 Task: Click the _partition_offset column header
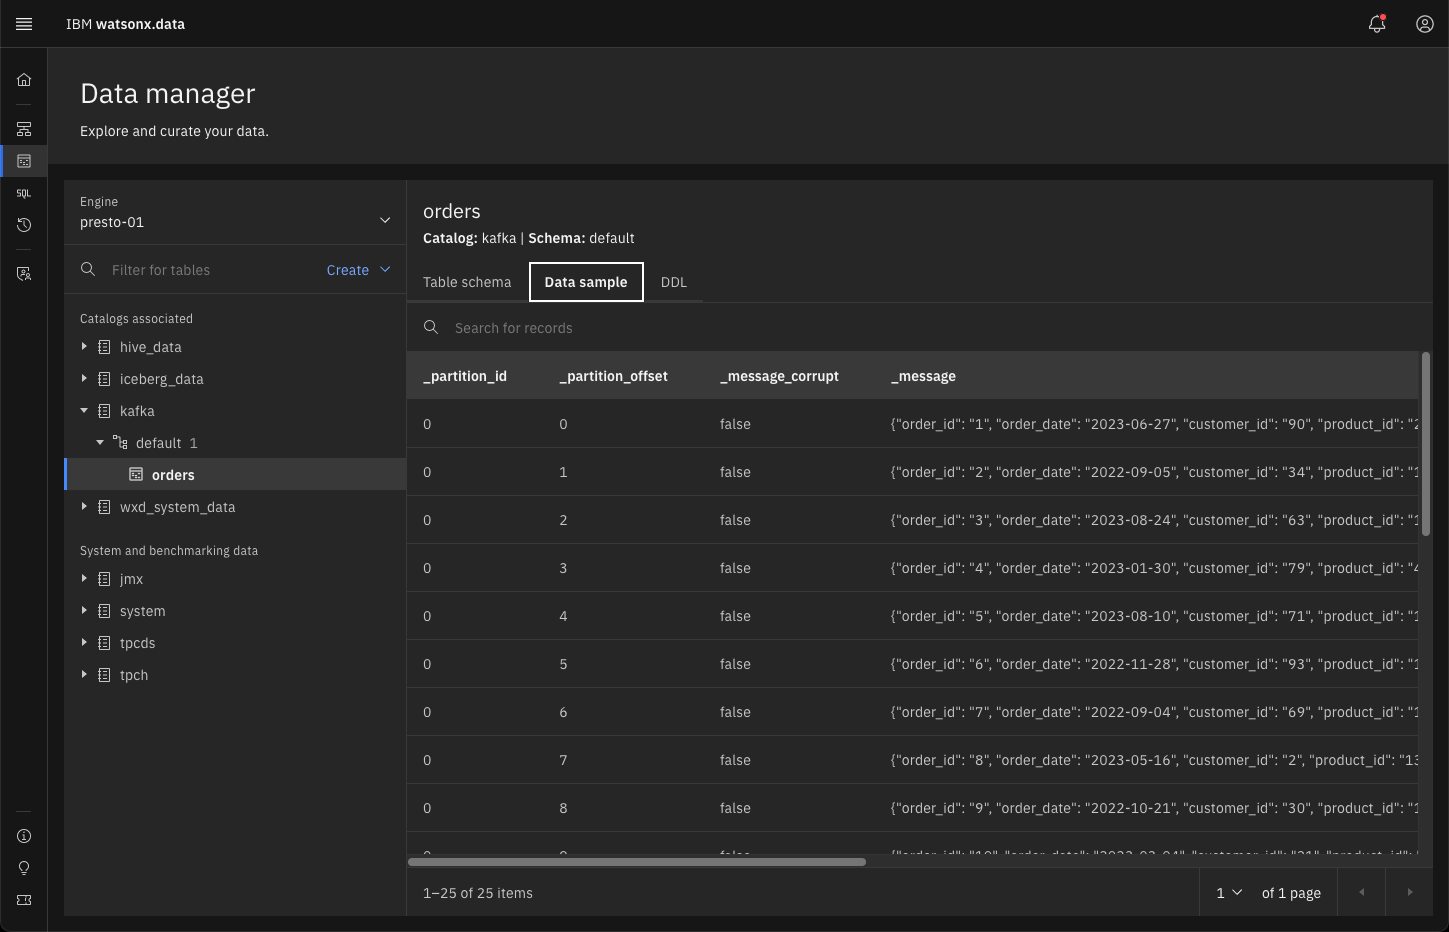[614, 376]
